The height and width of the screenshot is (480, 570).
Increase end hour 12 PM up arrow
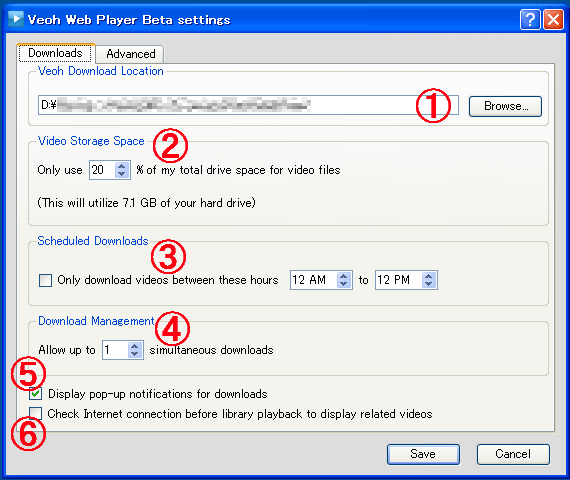[429, 276]
